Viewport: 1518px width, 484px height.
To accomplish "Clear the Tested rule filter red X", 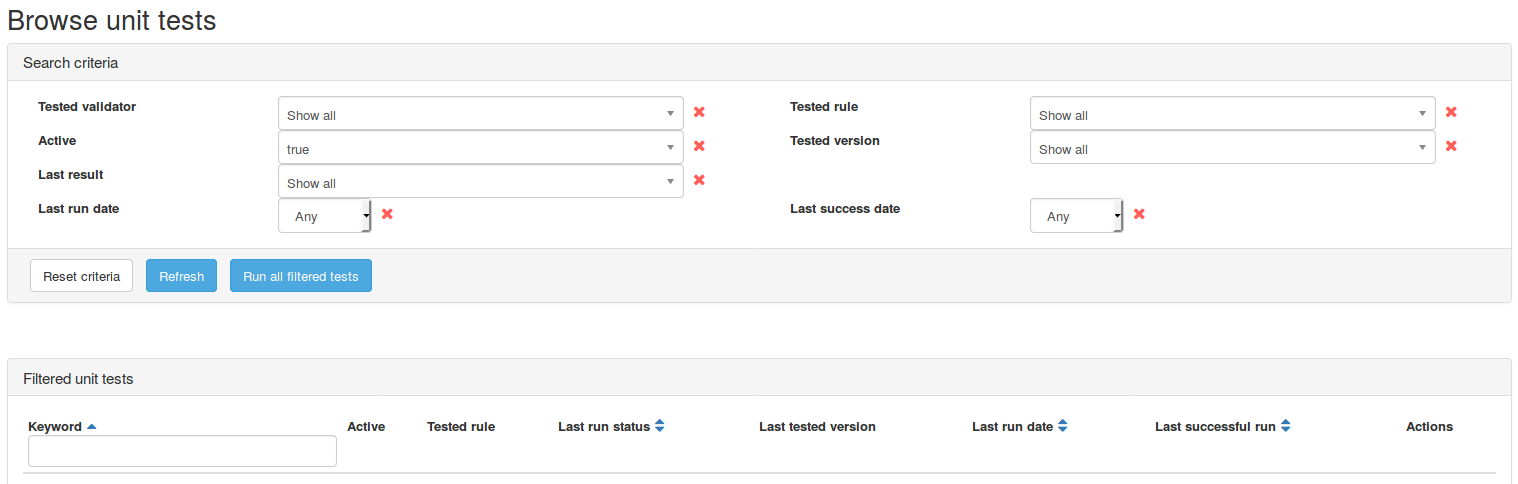I will [x=1451, y=112].
